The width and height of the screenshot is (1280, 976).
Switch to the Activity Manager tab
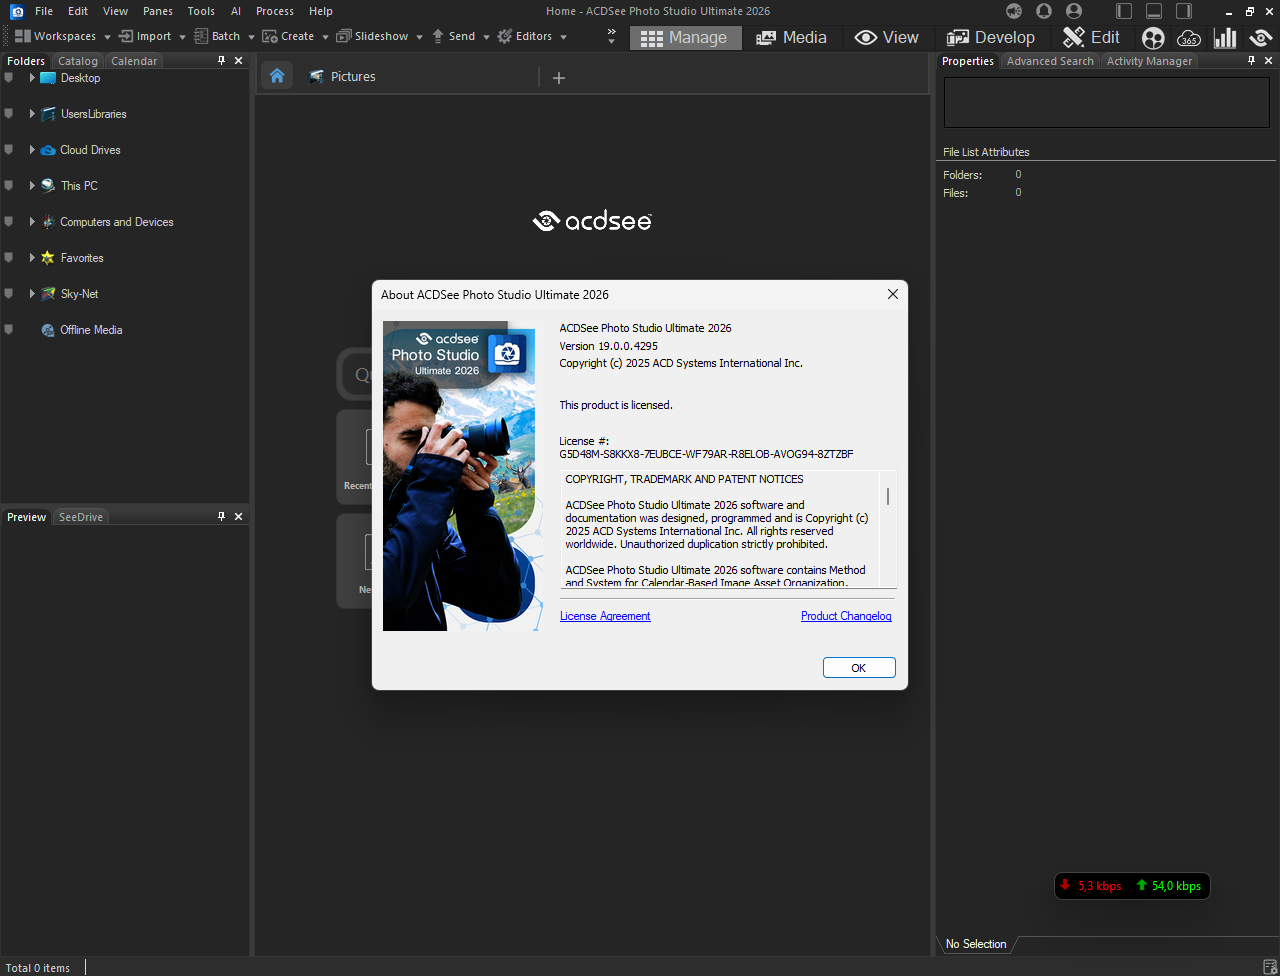click(1149, 61)
